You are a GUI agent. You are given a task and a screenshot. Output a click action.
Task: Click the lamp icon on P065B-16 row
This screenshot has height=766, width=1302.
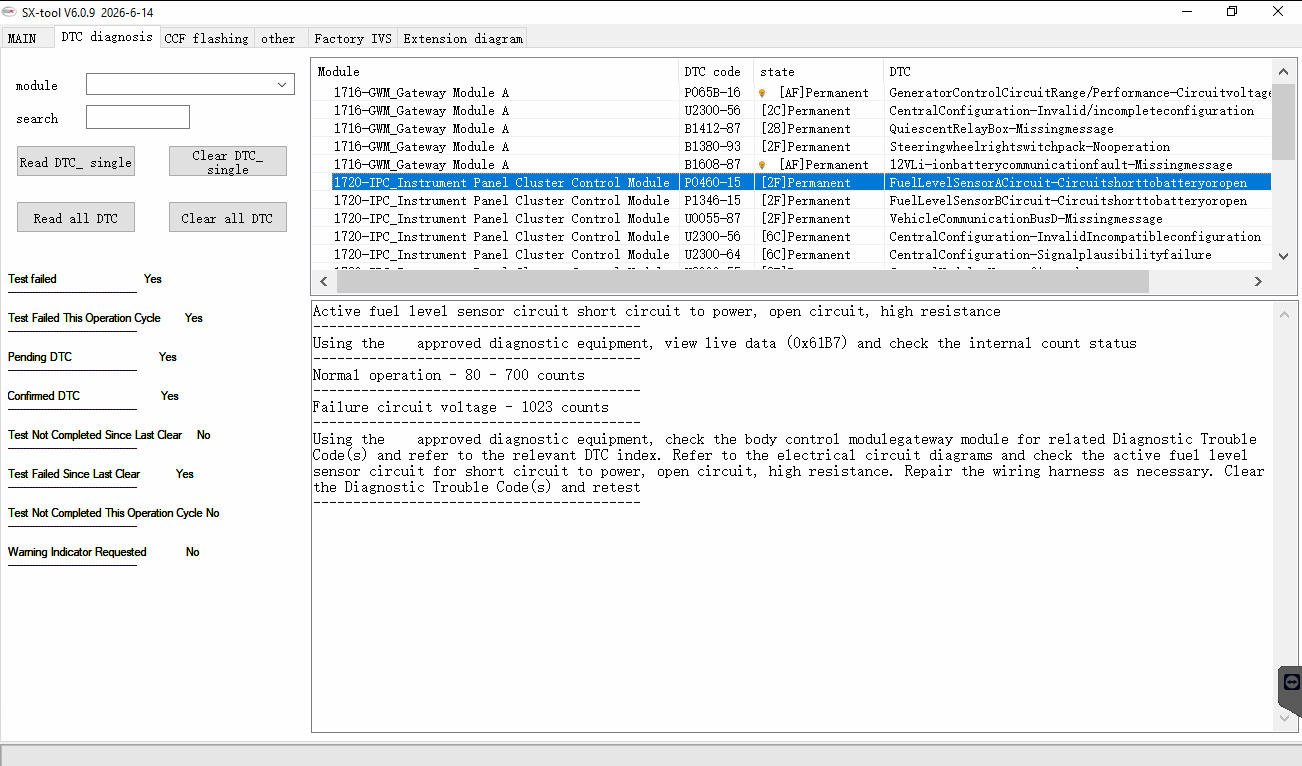763,93
